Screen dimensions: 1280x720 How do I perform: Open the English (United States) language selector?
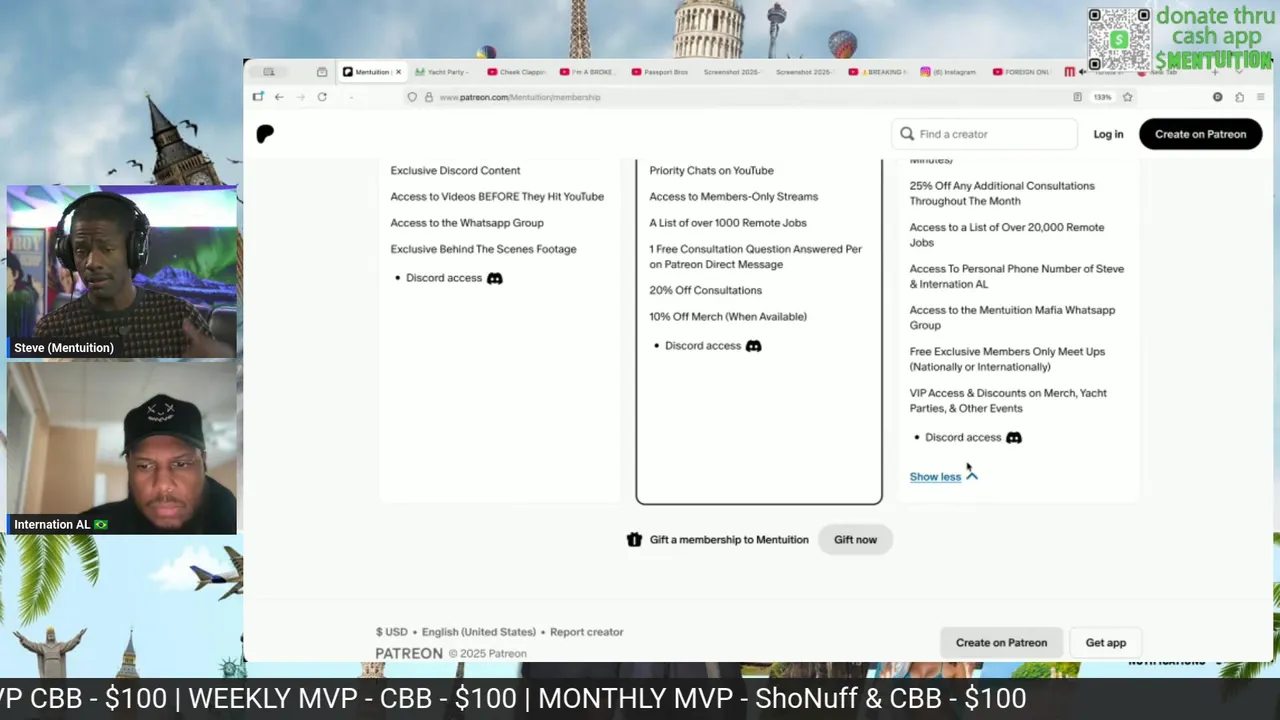[479, 632]
